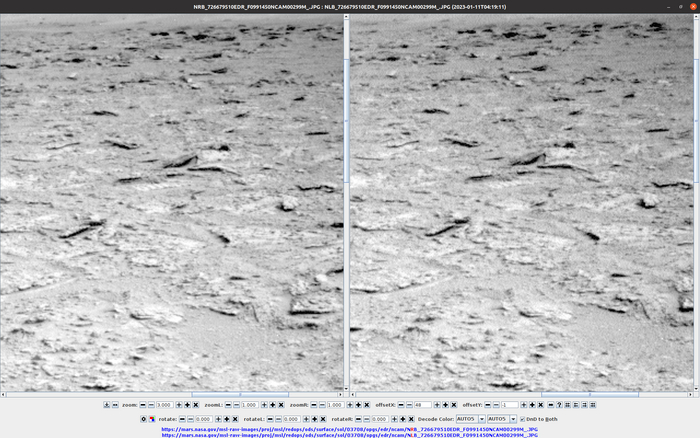Click the left pane scroll-up arrow
This screenshot has width=700, height=438.
[346, 17]
